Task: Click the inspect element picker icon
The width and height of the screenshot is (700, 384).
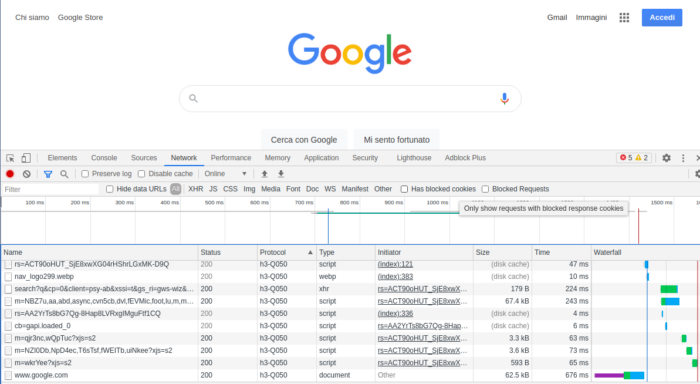Action: click(10, 158)
